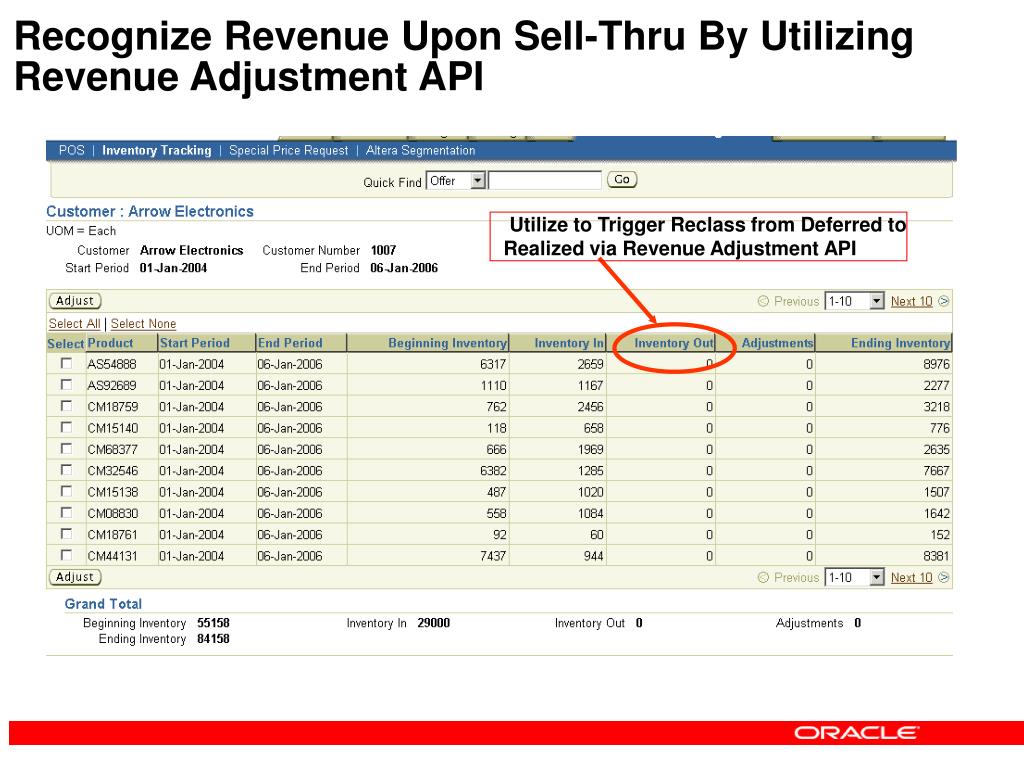
Task: Click the next-page arrow icon above the table
Action: coord(944,301)
